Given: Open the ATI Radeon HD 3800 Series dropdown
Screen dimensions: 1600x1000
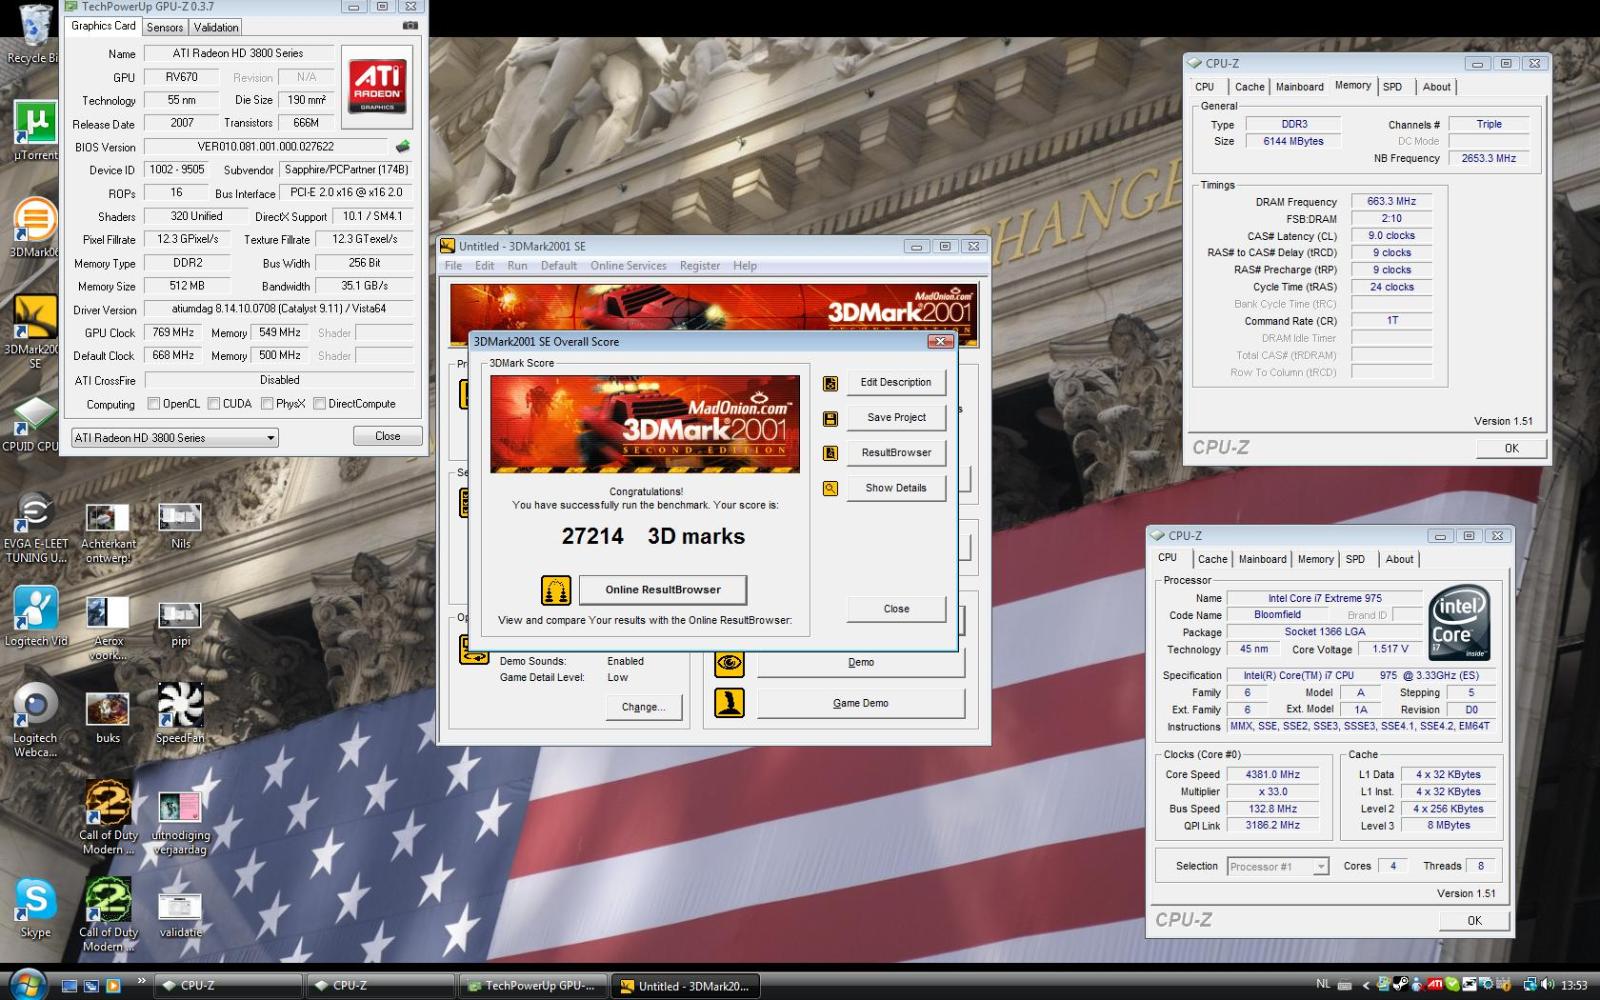Looking at the screenshot, I should [175, 438].
